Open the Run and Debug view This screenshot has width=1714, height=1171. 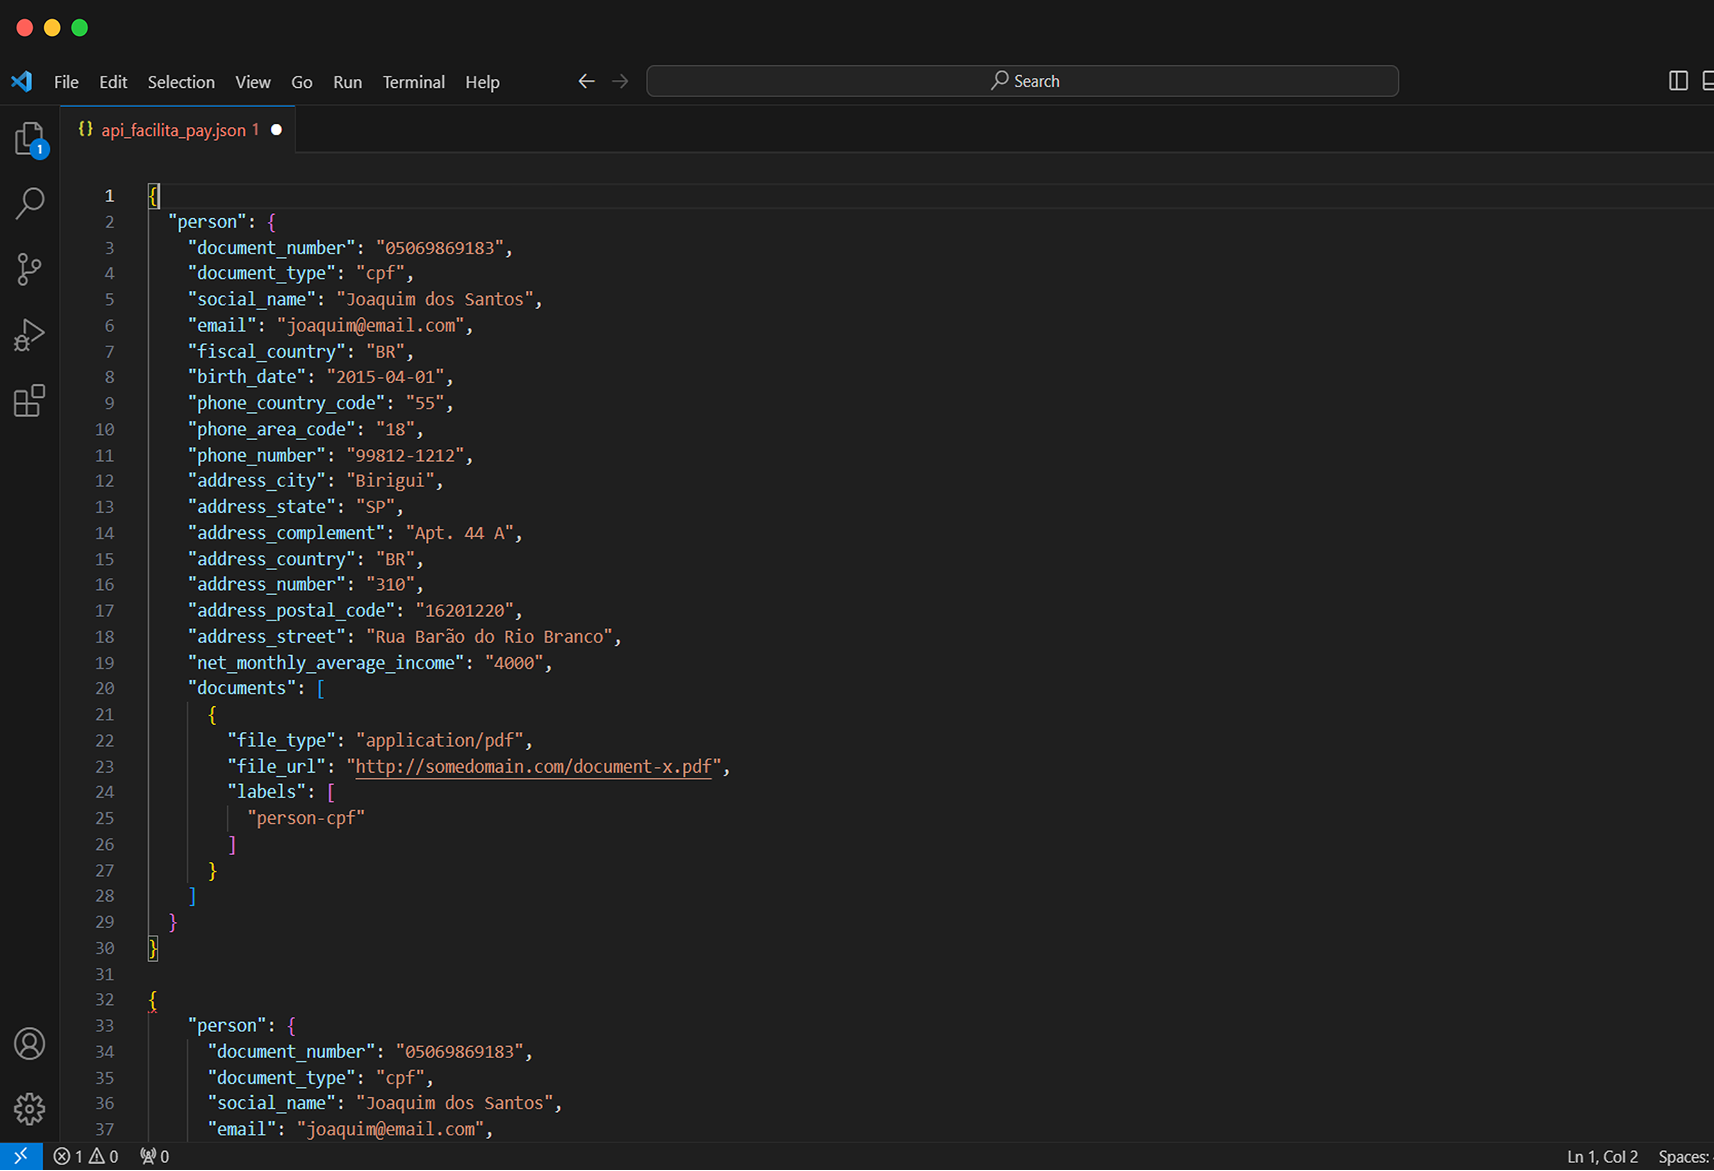point(29,335)
